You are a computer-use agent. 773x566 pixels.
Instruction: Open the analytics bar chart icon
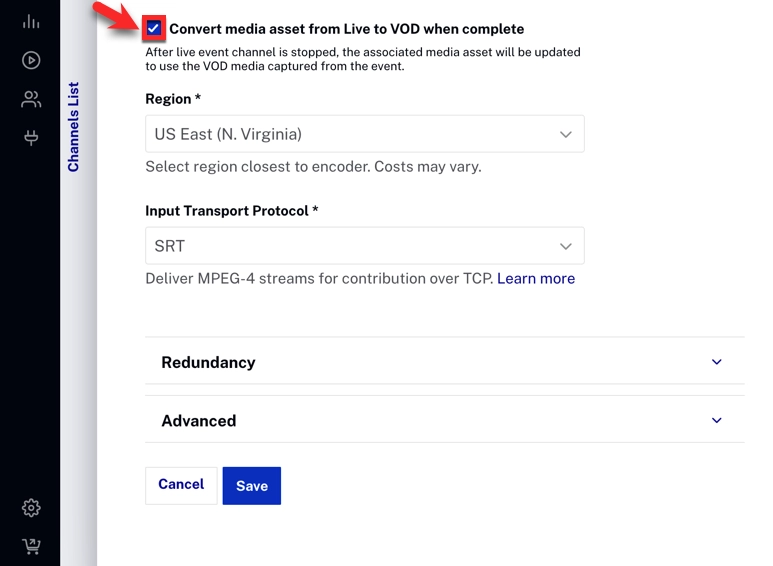31,22
